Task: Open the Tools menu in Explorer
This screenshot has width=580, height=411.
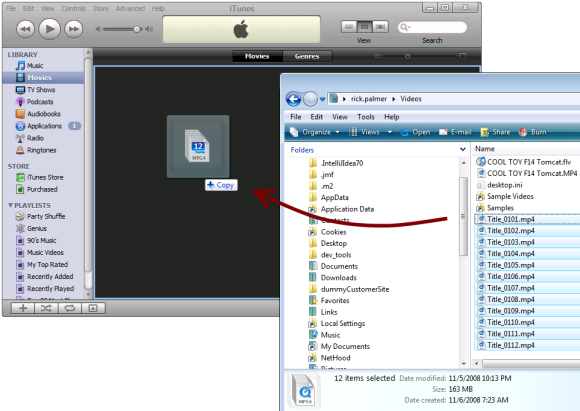Action: 365,117
